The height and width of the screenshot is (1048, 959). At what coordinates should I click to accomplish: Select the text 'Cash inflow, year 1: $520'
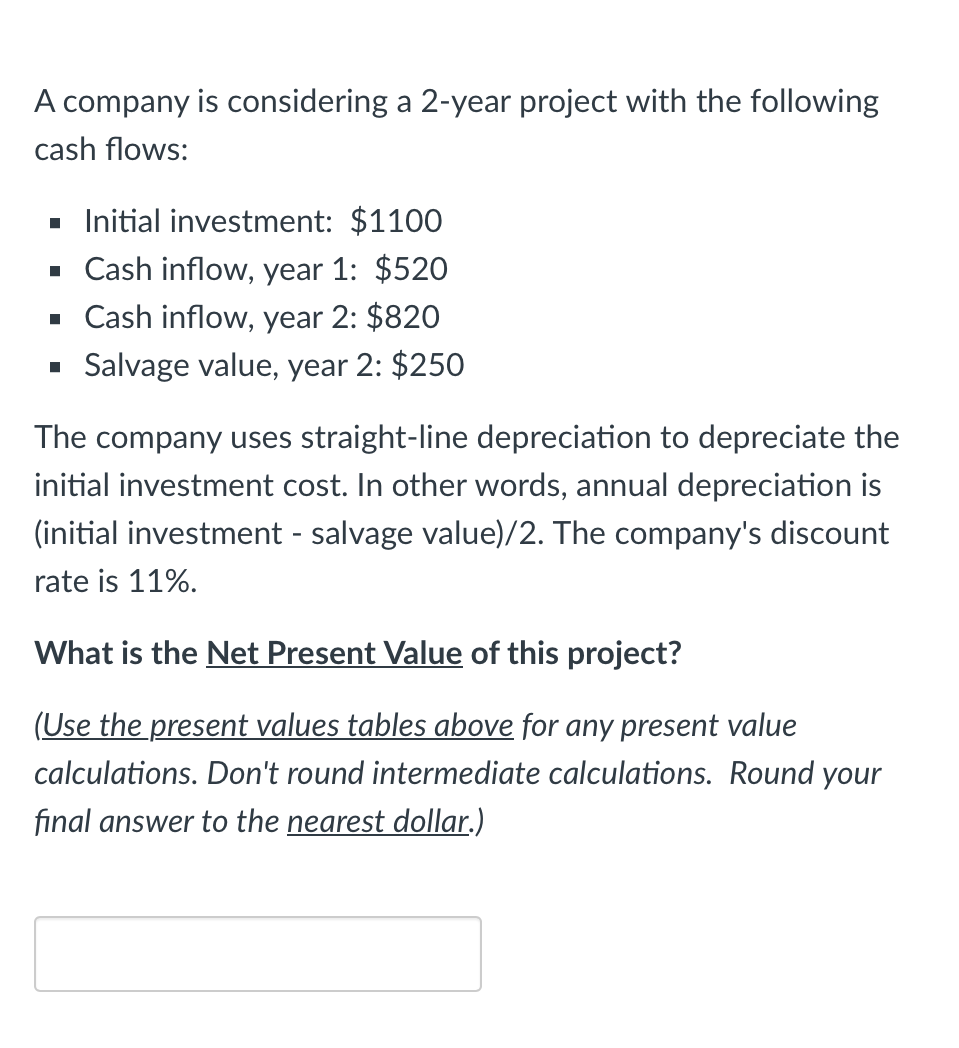coord(266,269)
